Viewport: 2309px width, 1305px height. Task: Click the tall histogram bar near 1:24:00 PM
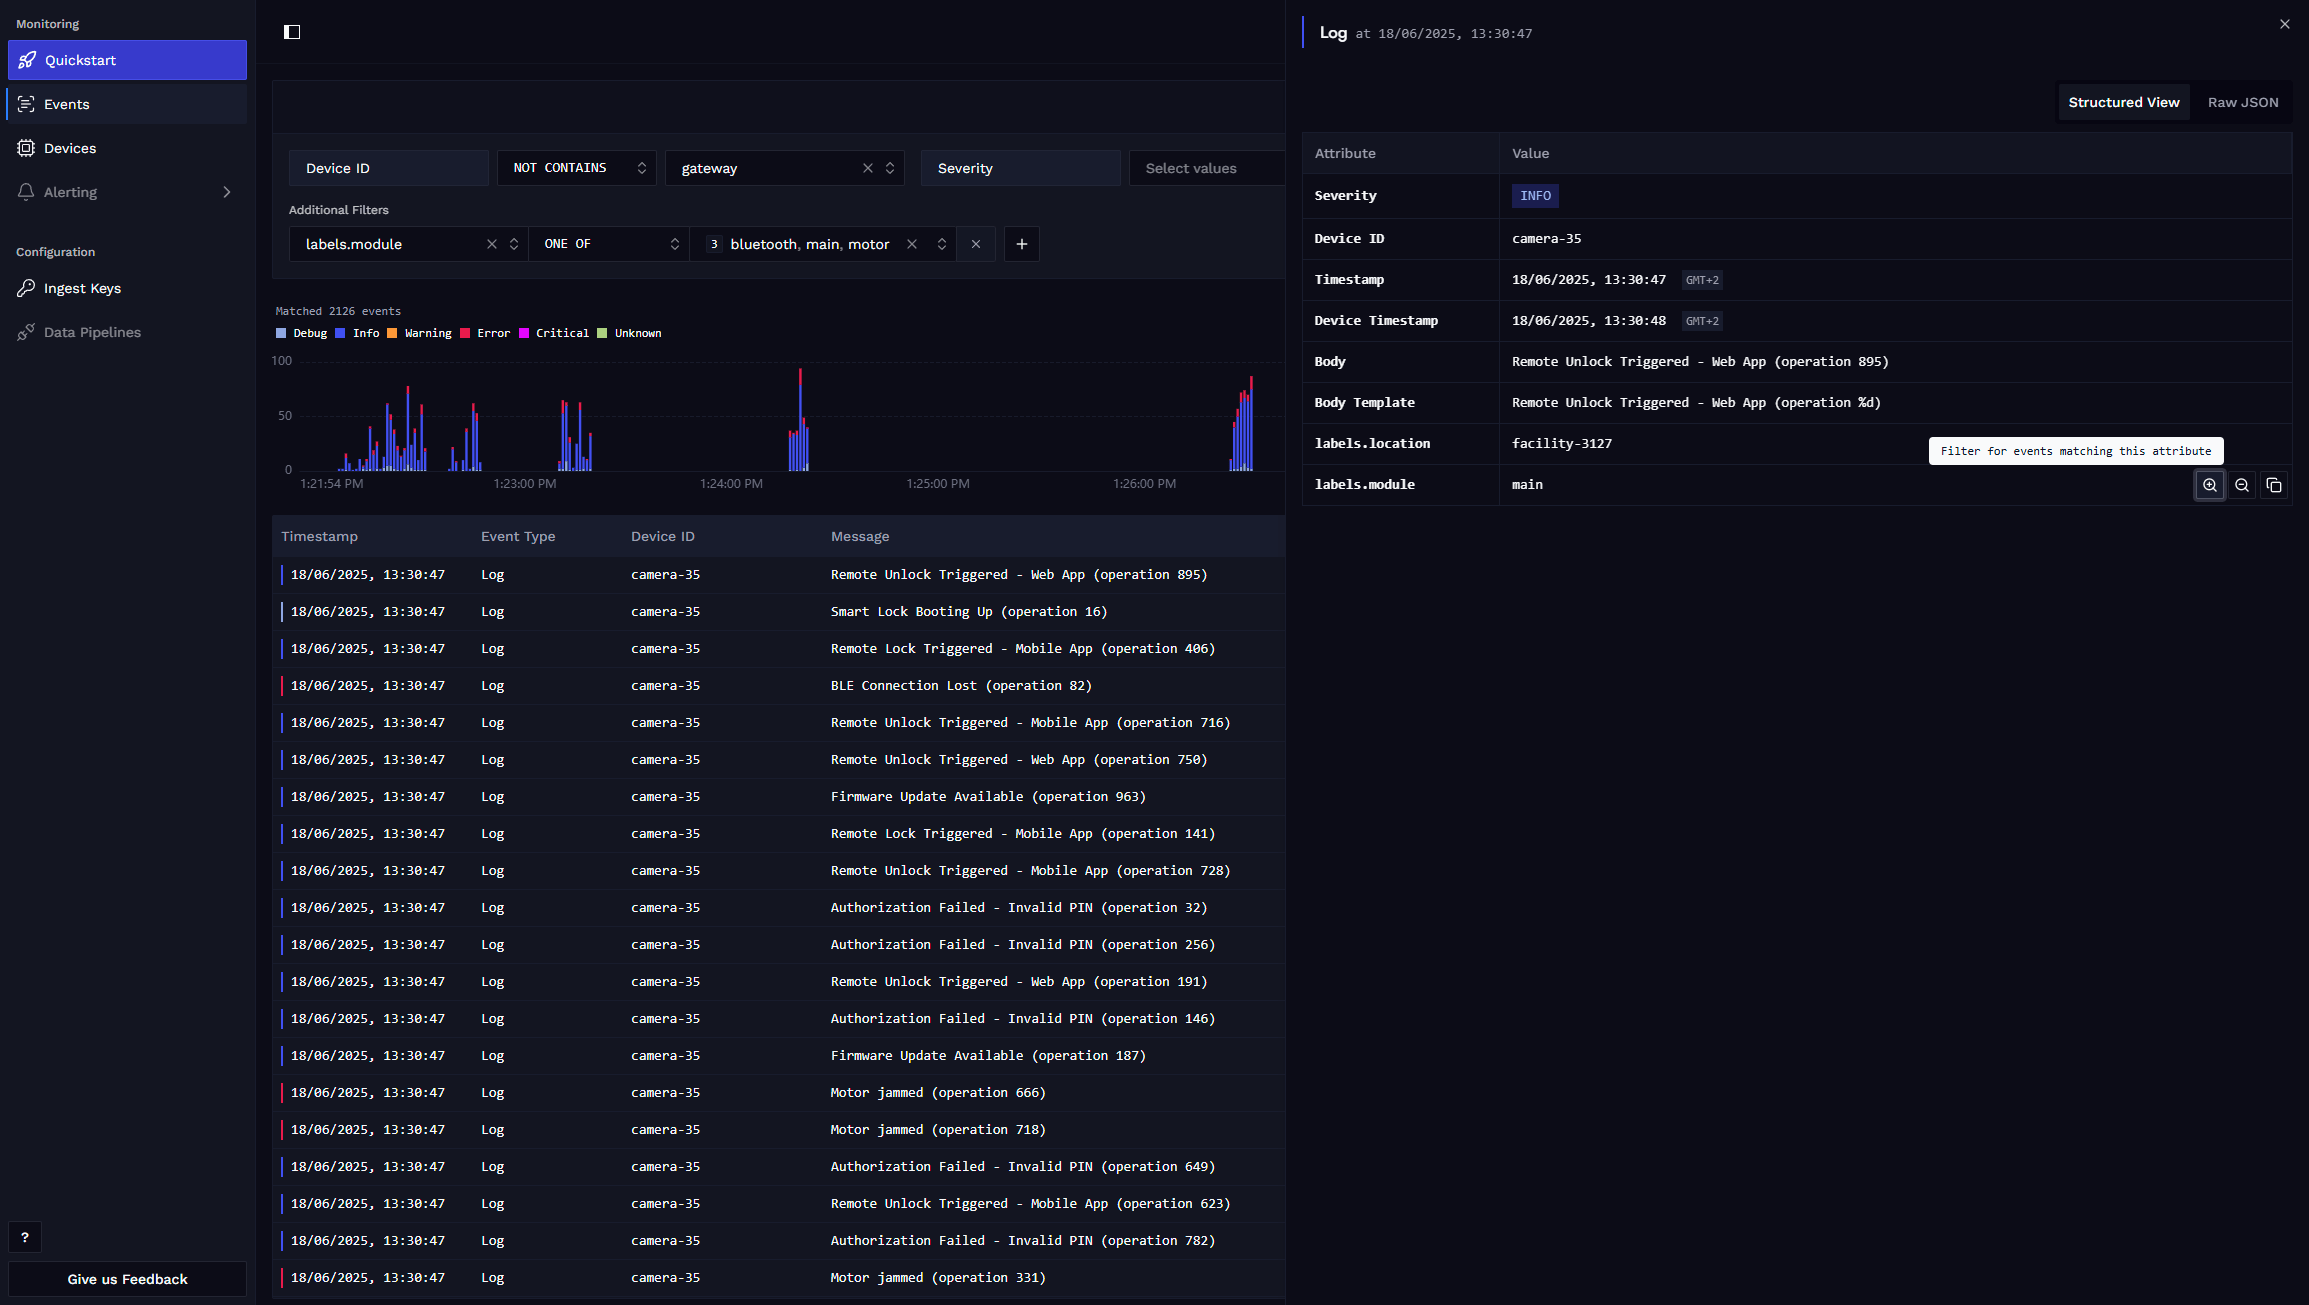point(800,420)
